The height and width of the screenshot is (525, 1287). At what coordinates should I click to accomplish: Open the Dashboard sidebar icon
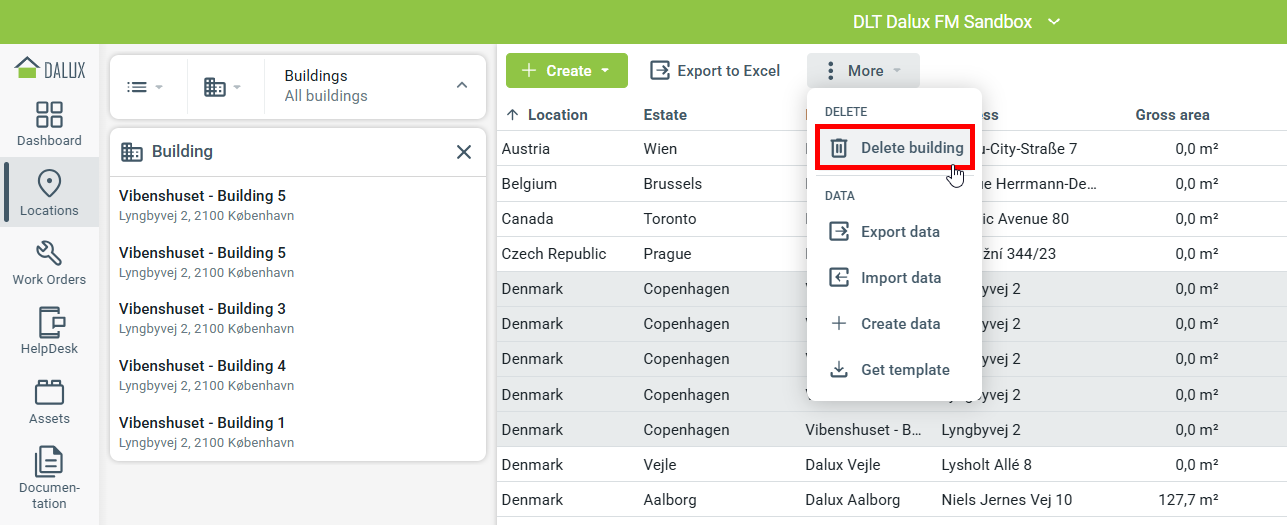click(x=49, y=123)
